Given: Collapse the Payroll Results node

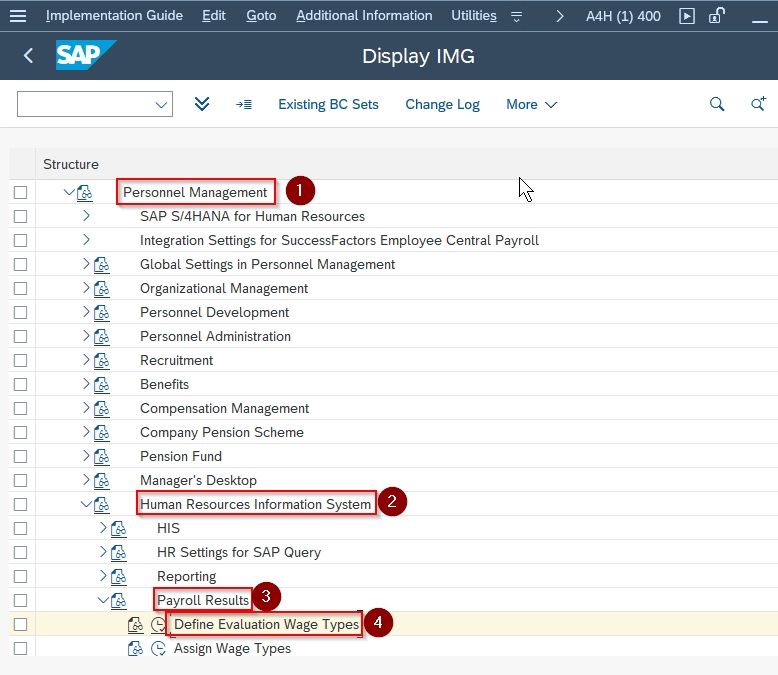Looking at the screenshot, I should tap(103, 600).
